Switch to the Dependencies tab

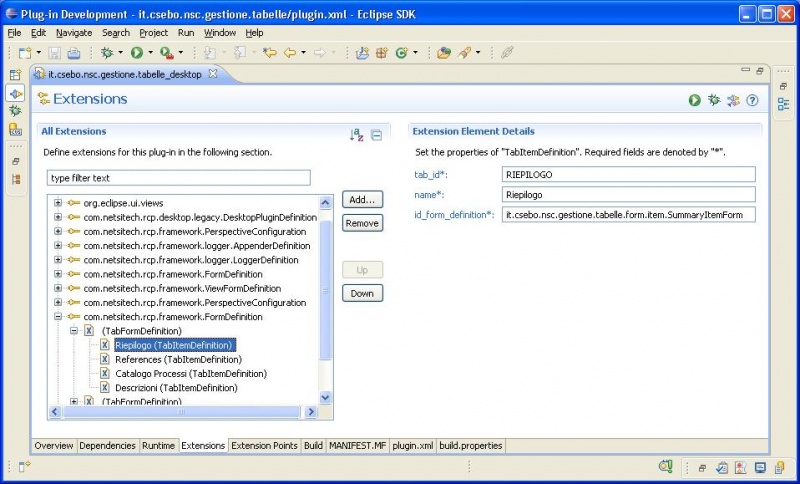point(107,445)
